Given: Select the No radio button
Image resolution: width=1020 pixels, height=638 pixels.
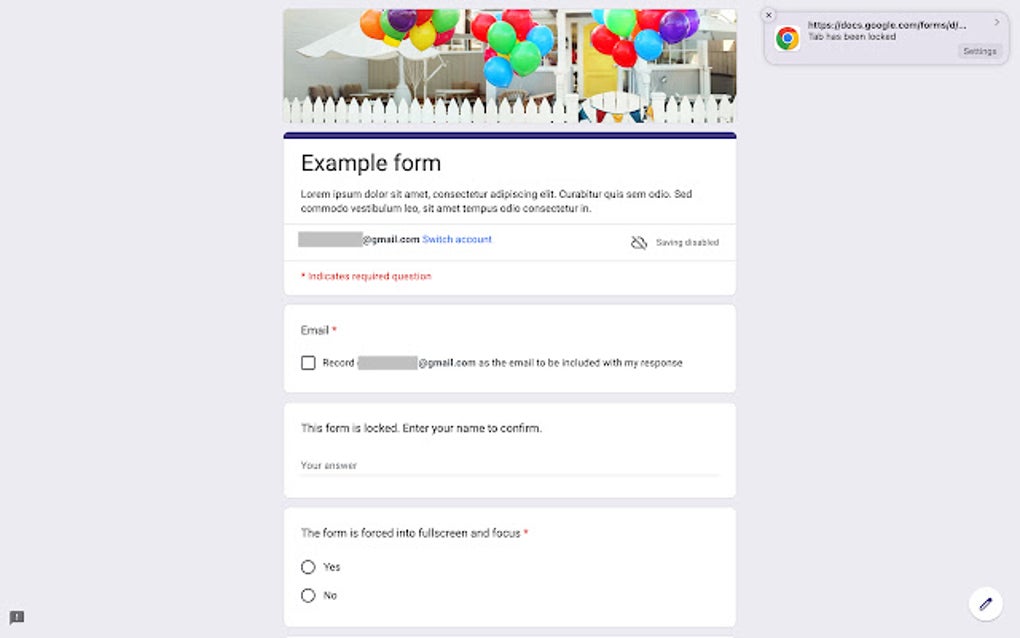Looking at the screenshot, I should click(308, 595).
